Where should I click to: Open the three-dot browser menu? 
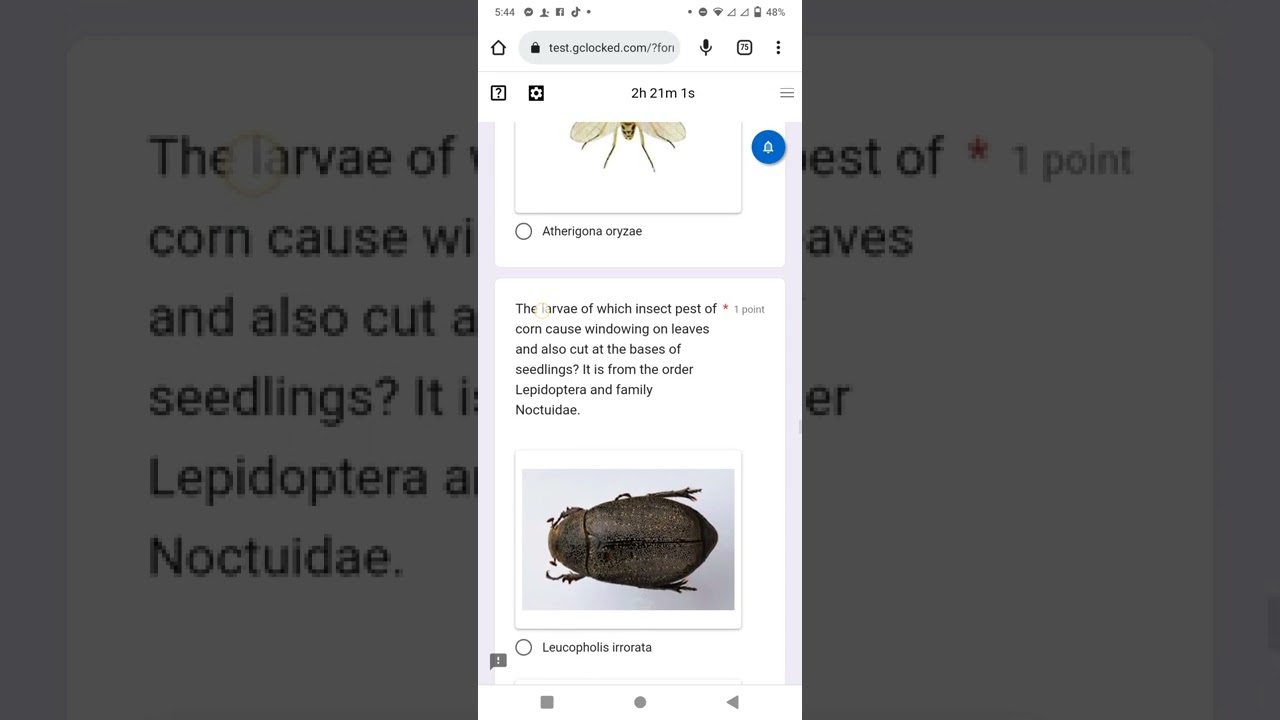click(x=778, y=47)
